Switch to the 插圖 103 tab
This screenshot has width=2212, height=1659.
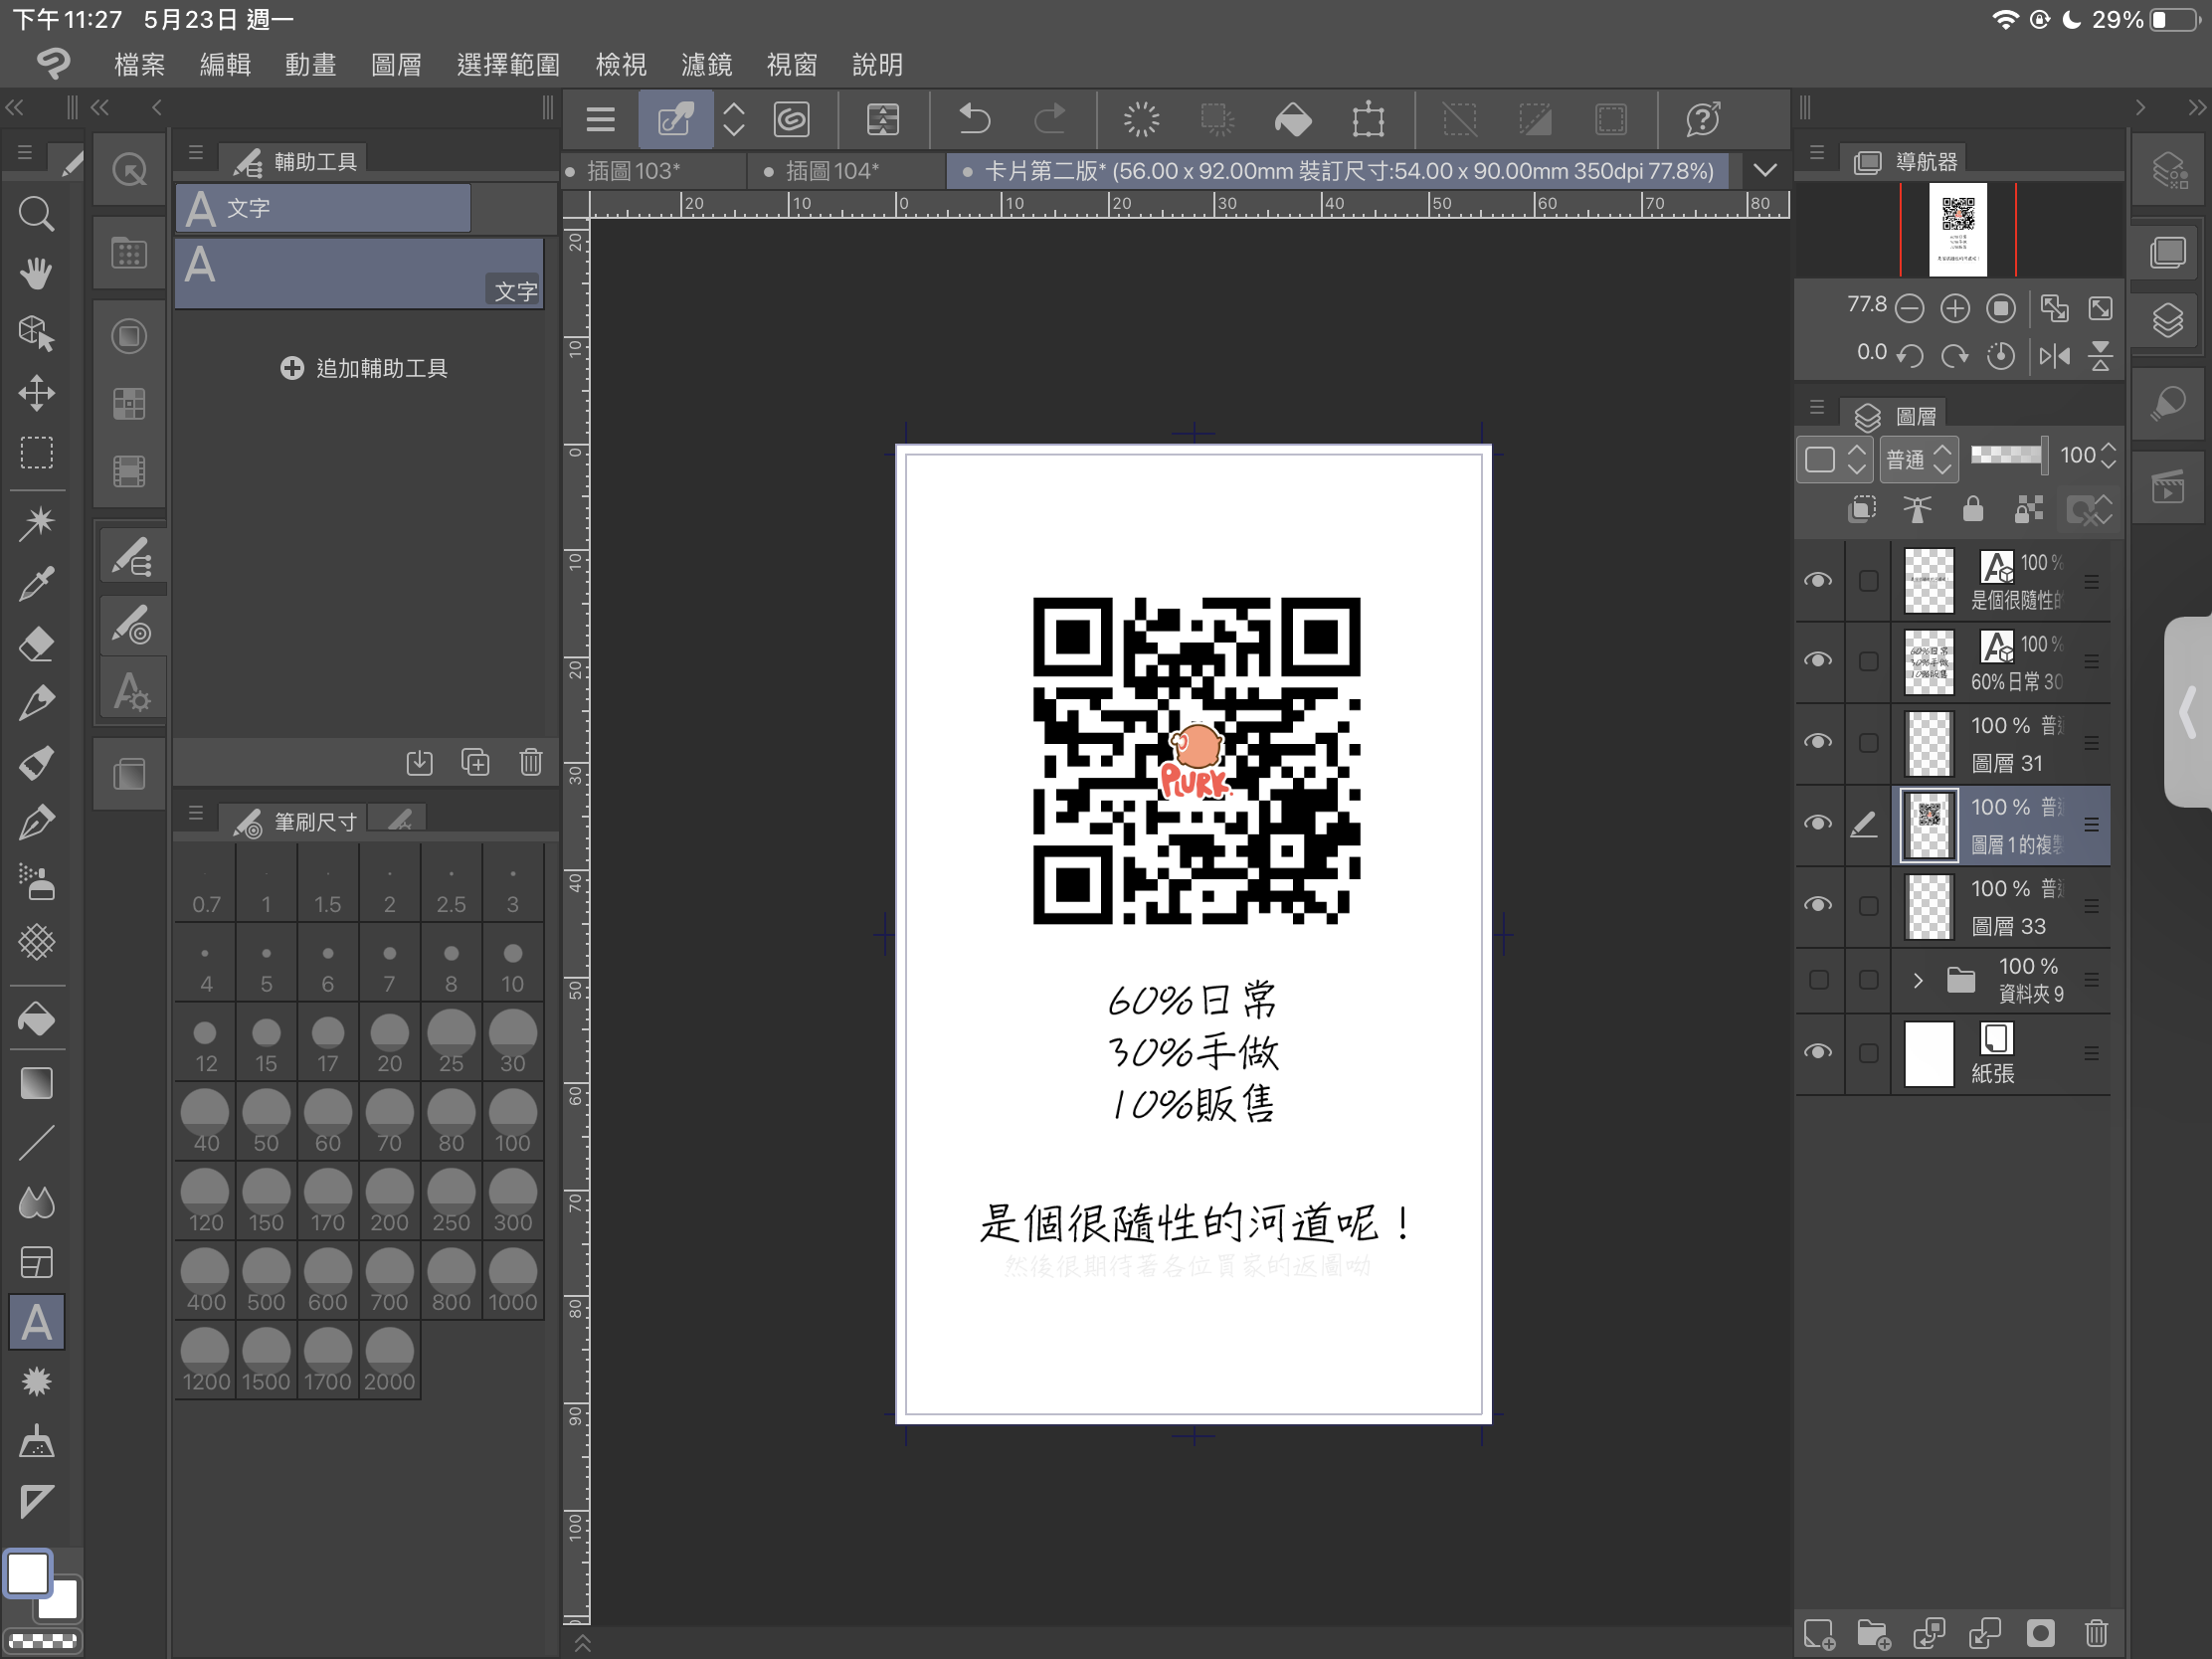coord(632,171)
